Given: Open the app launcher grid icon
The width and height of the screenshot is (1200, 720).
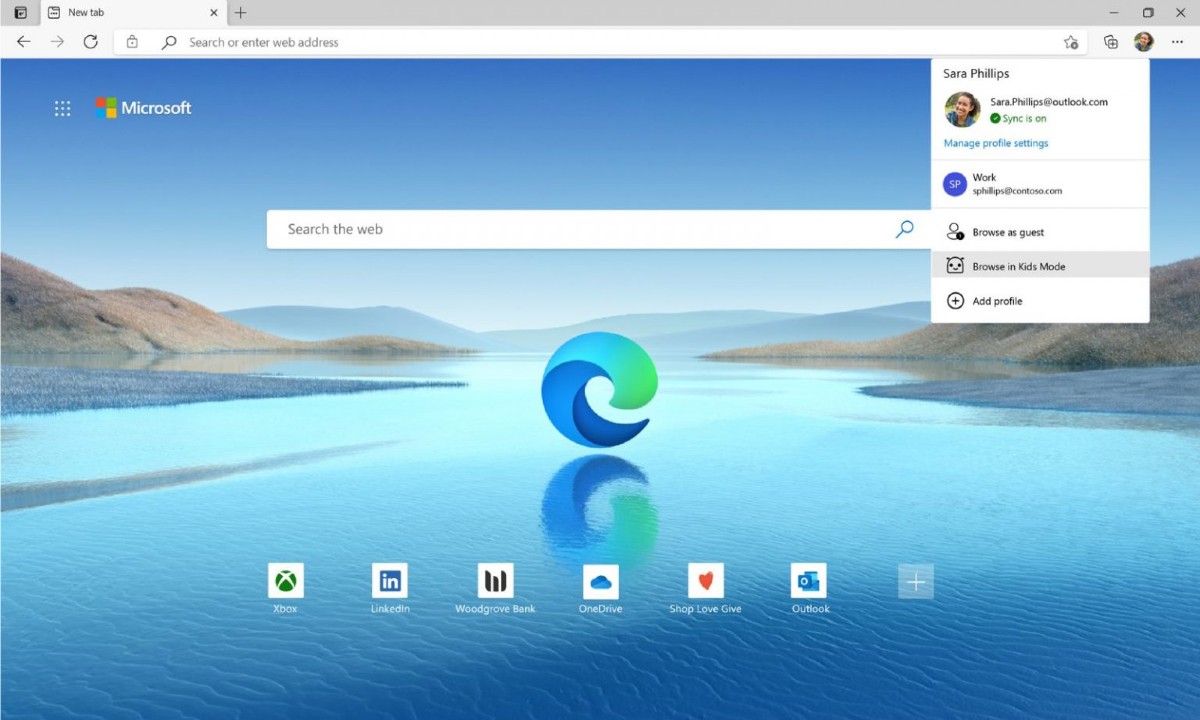Looking at the screenshot, I should click(62, 108).
